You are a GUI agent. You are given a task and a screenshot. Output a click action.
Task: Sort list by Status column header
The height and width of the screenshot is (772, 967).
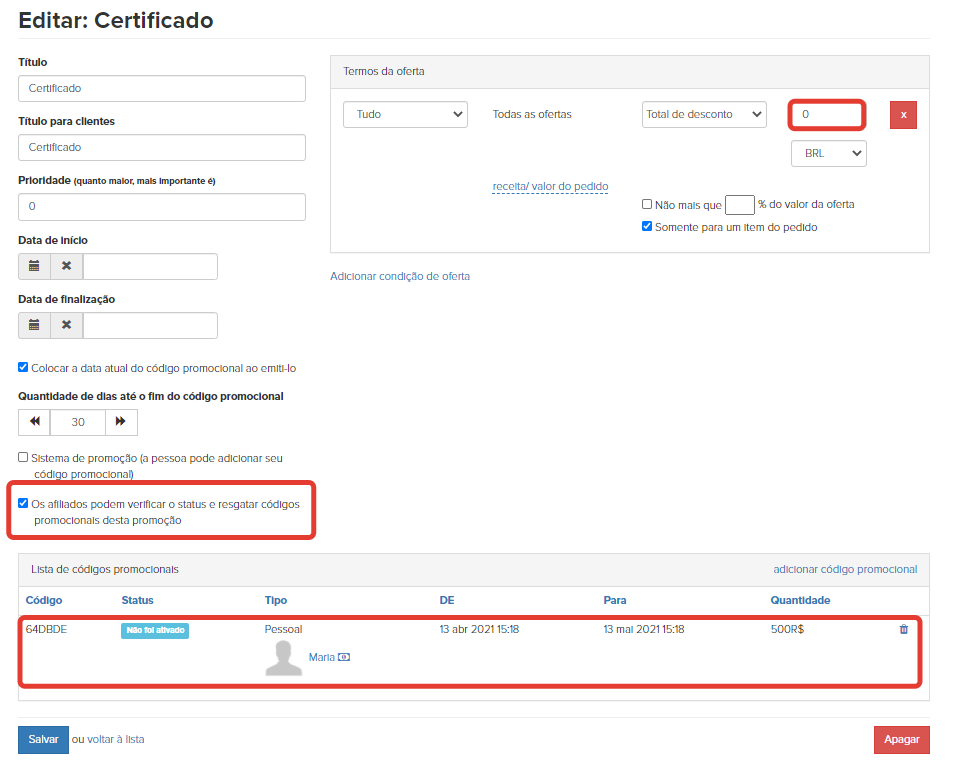(138, 601)
